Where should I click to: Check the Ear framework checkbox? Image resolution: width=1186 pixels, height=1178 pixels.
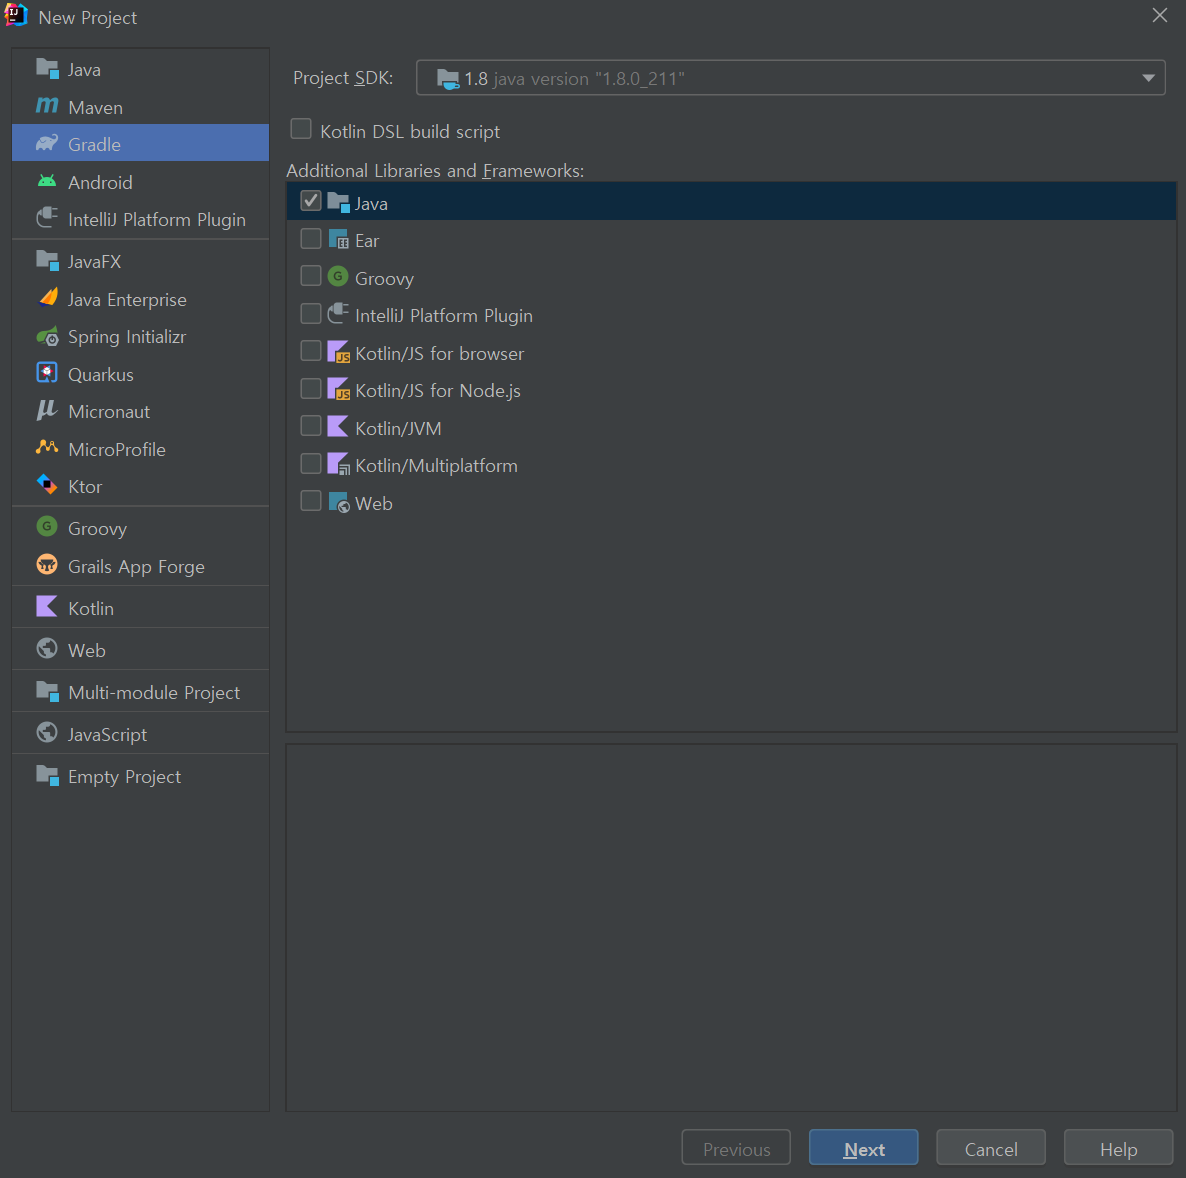(311, 239)
